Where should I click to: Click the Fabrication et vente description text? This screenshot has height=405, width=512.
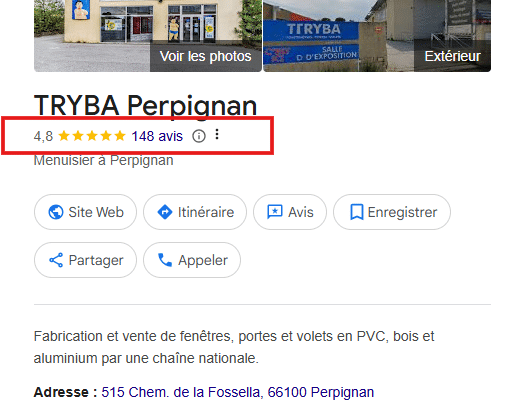click(234, 347)
